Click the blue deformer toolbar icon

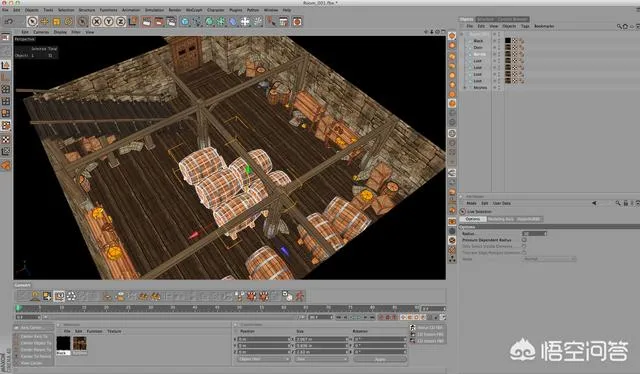[x=233, y=21]
